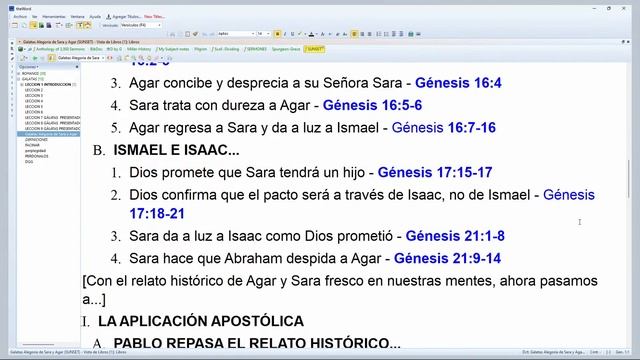Close the topic tree panel
The image size is (640, 360).
coord(77,67)
